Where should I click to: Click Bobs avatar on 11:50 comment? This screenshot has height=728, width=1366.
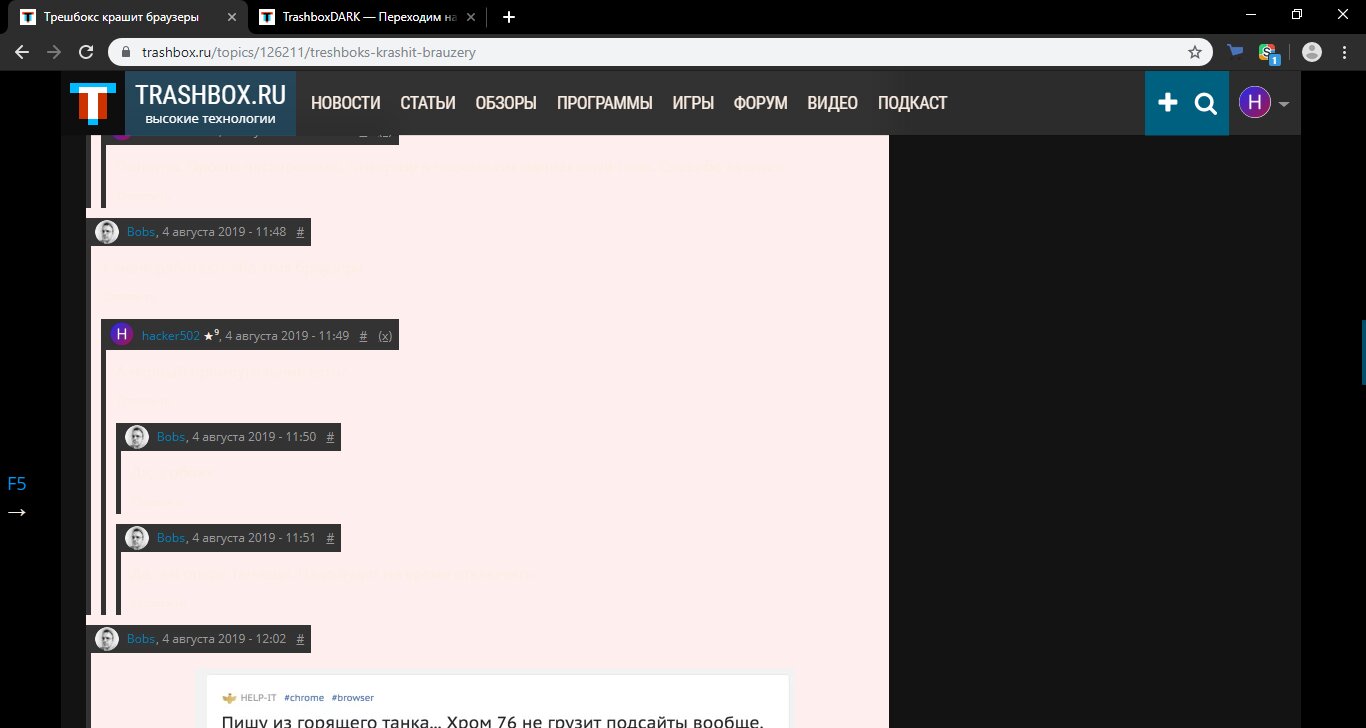[x=137, y=437]
